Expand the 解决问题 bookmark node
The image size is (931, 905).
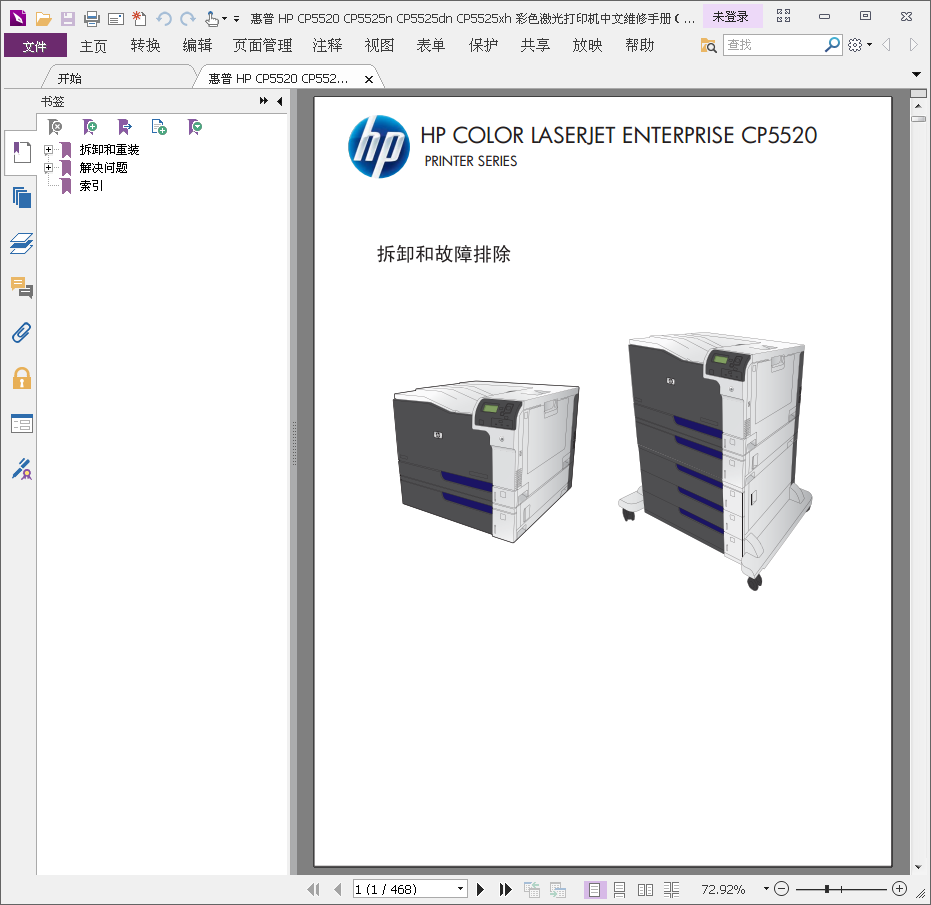click(49, 167)
